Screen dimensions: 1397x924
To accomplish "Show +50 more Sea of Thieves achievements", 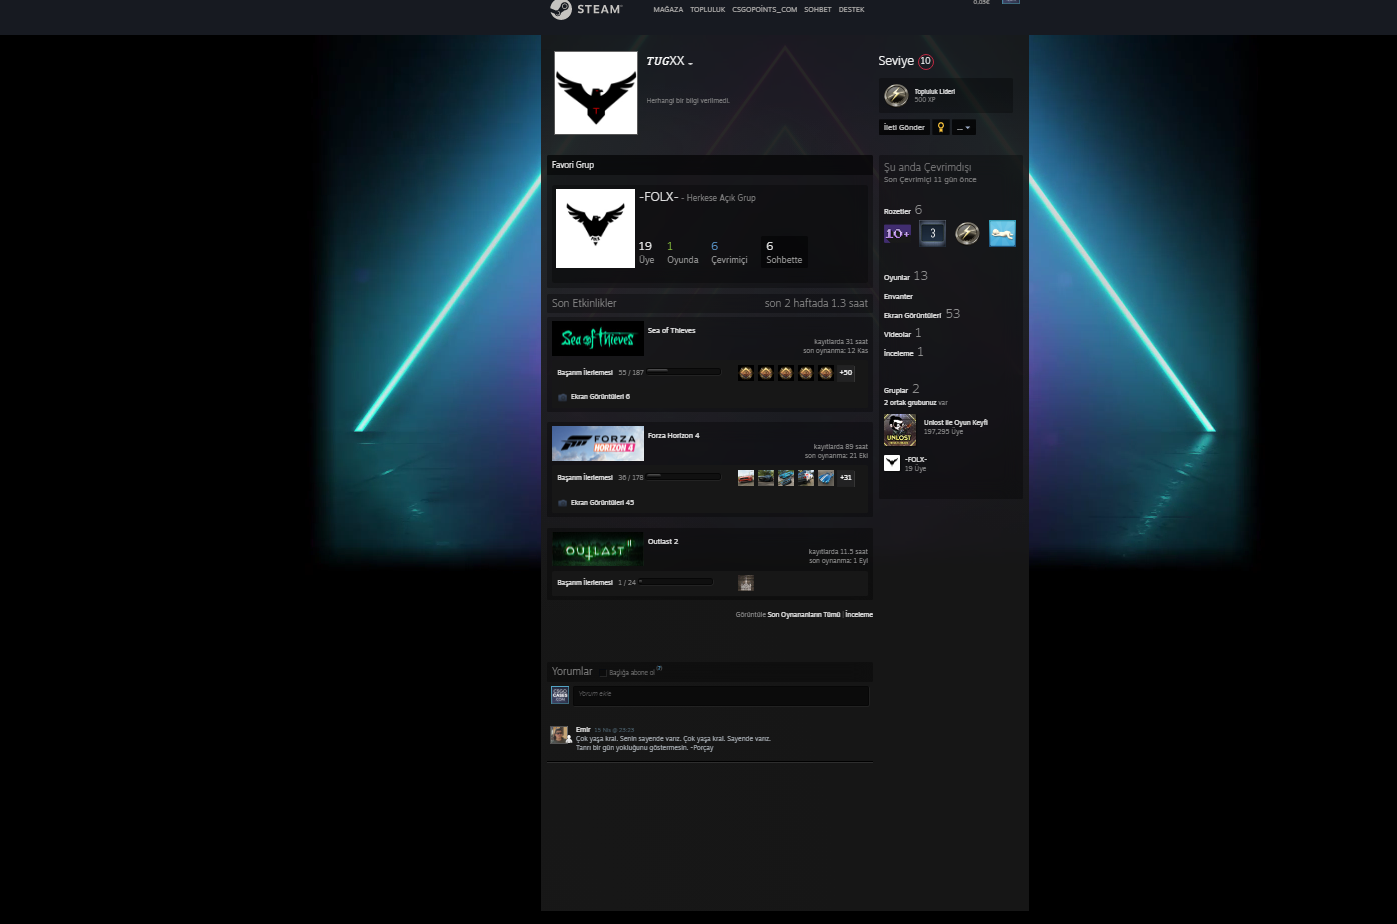I will click(846, 373).
